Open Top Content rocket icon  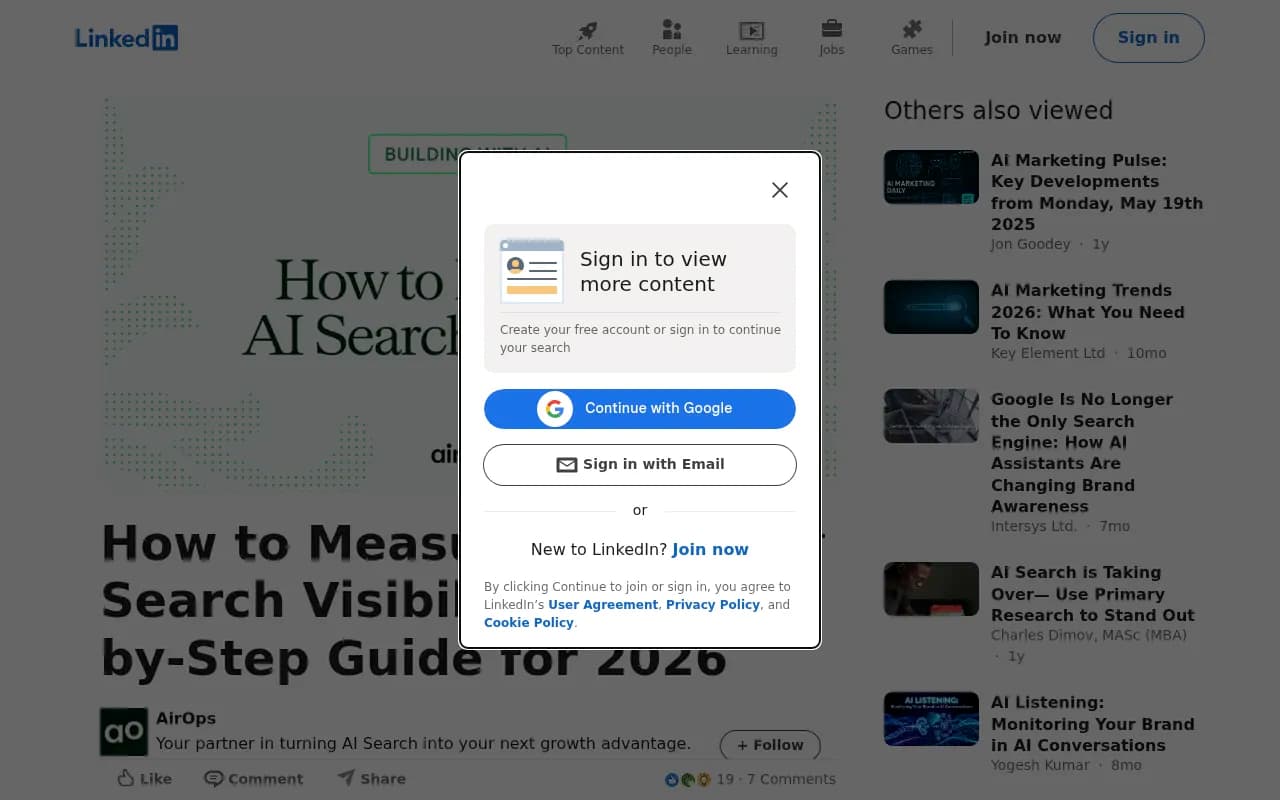[588, 30]
